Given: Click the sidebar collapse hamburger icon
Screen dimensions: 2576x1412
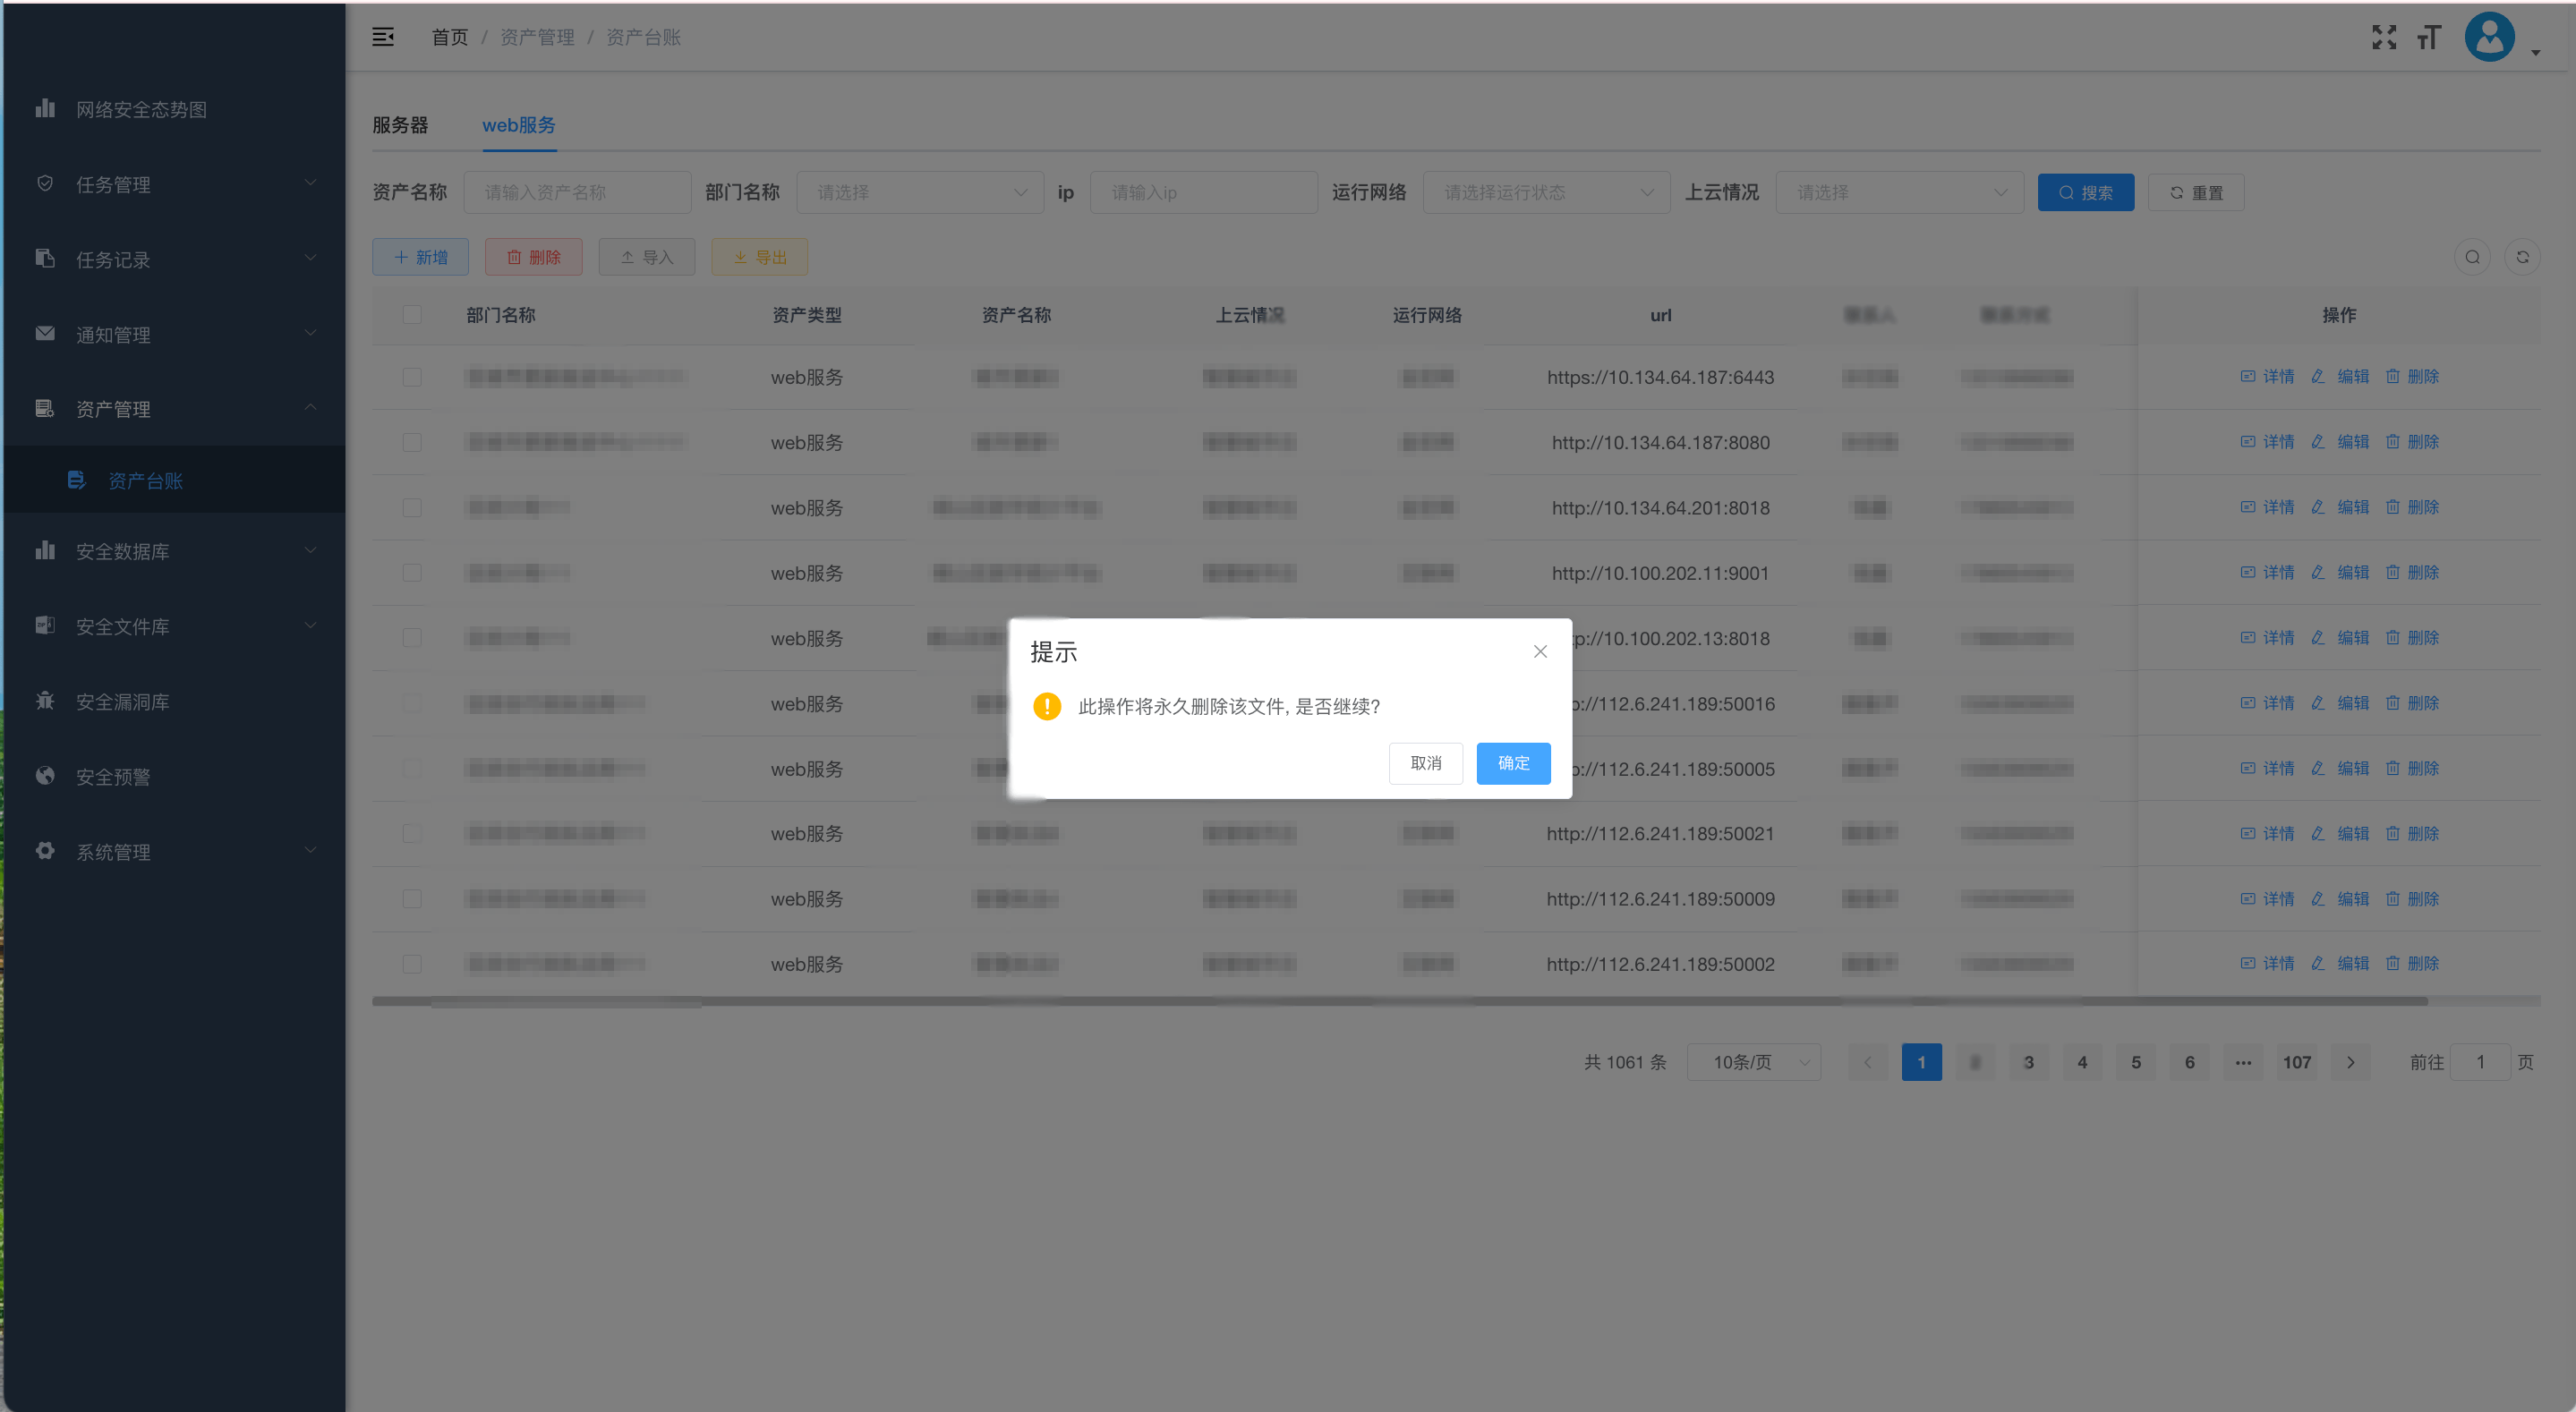Looking at the screenshot, I should pos(383,37).
